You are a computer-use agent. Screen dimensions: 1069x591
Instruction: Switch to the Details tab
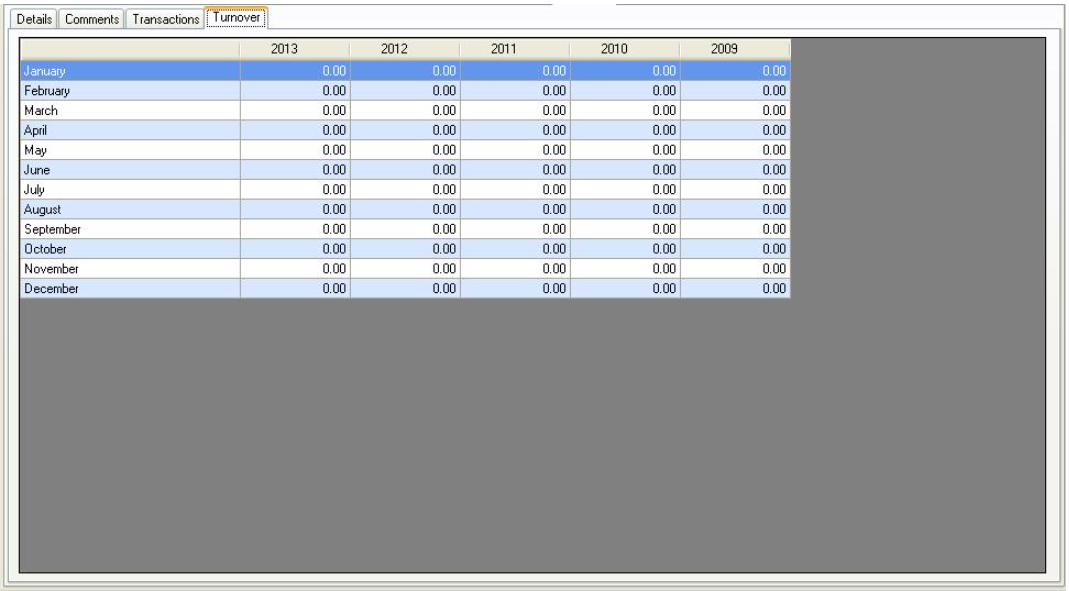coord(34,19)
